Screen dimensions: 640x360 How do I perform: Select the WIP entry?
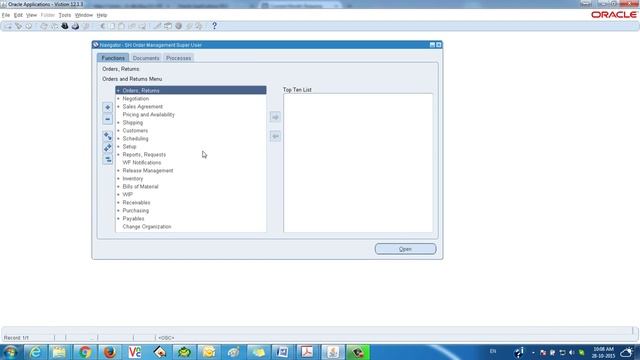(127, 195)
